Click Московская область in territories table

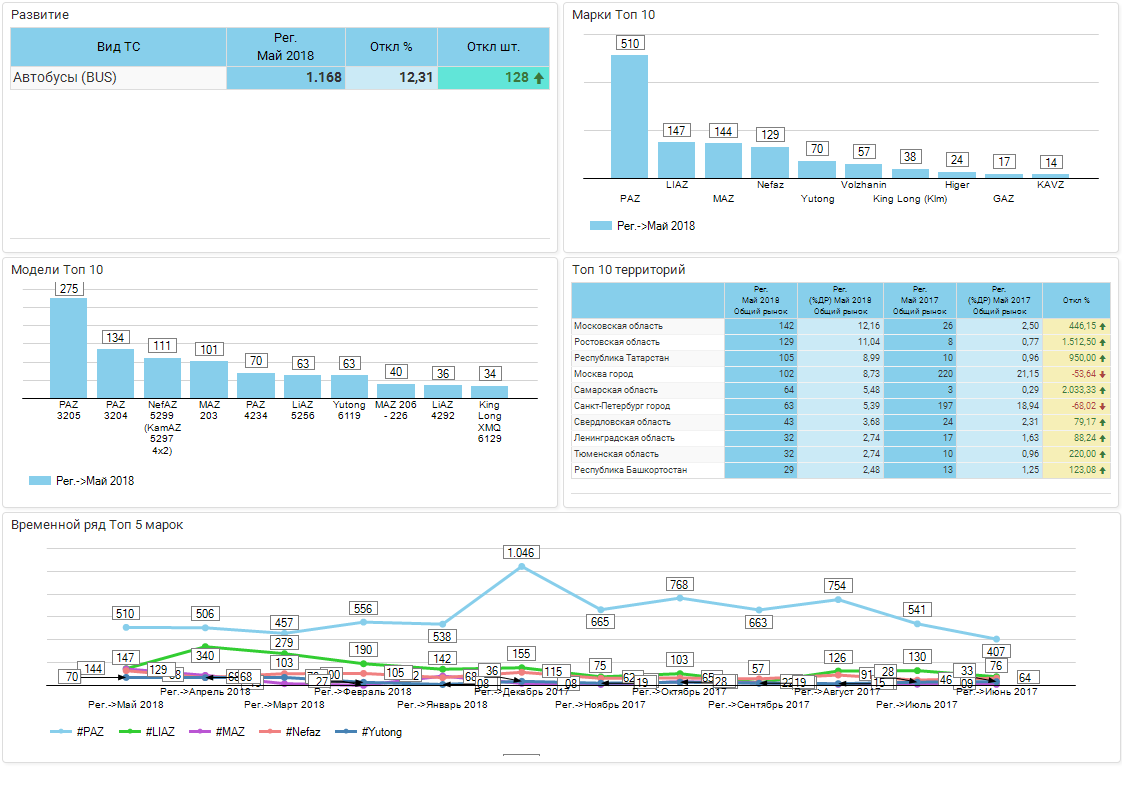618,326
